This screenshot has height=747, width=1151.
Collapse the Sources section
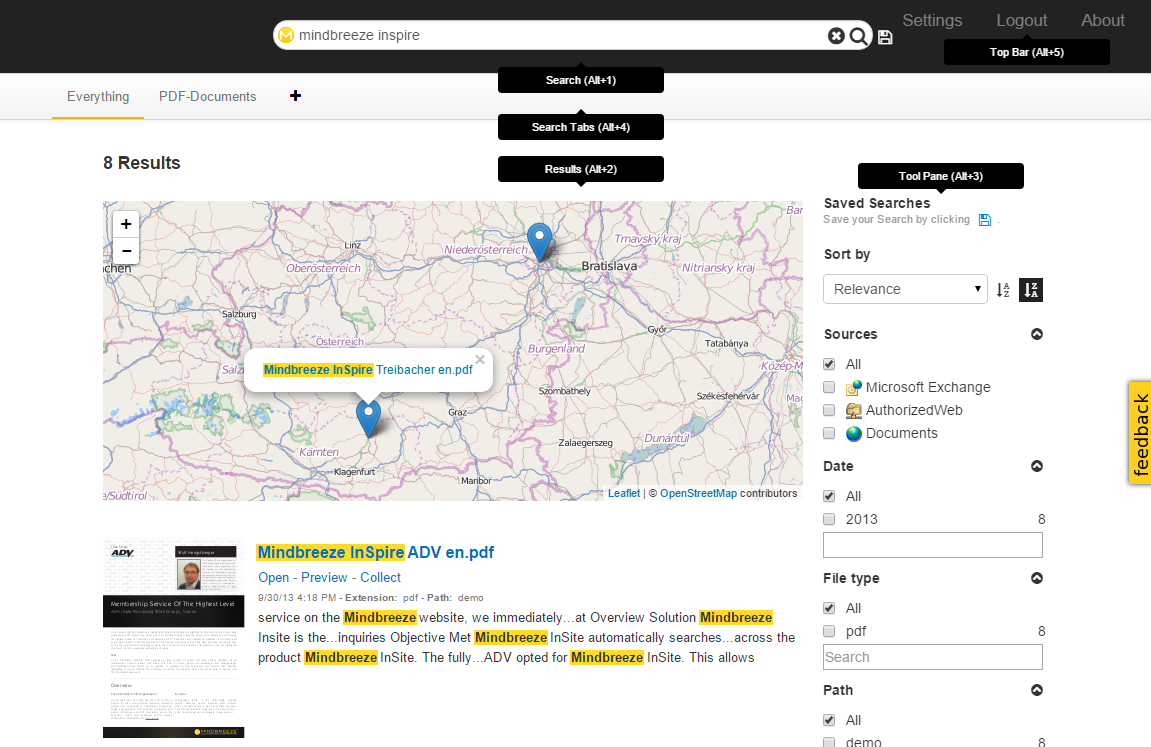click(1036, 334)
